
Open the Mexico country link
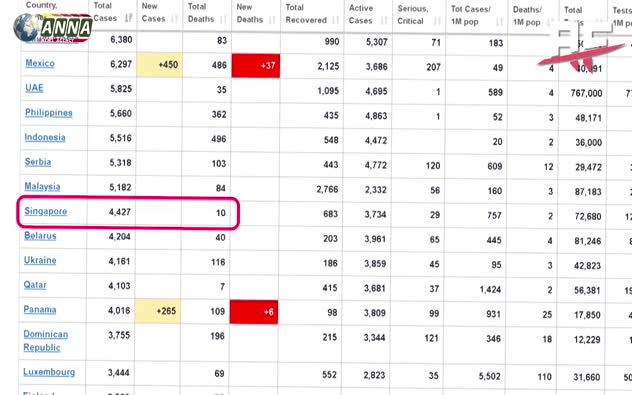[40, 63]
